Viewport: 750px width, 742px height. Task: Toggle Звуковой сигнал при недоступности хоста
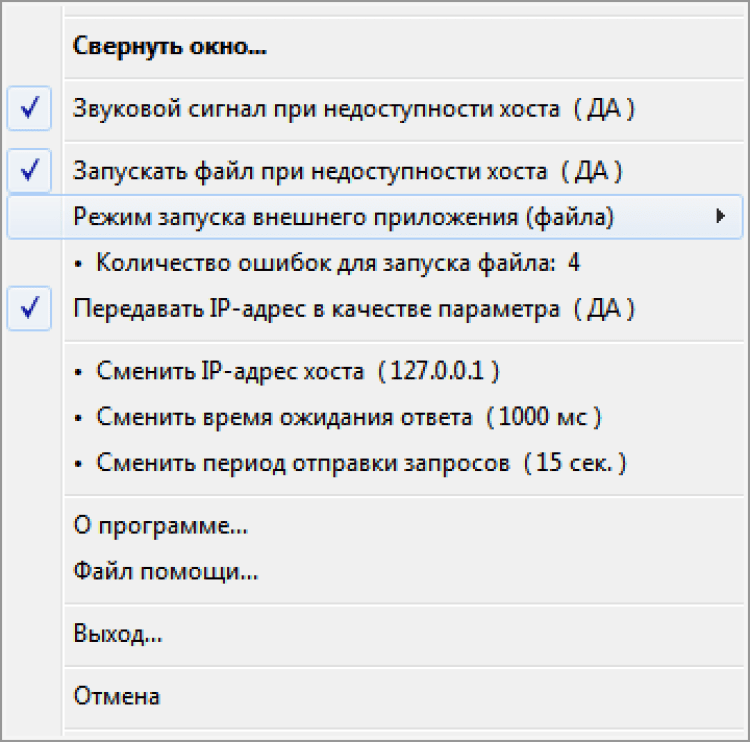pyautogui.click(x=354, y=109)
